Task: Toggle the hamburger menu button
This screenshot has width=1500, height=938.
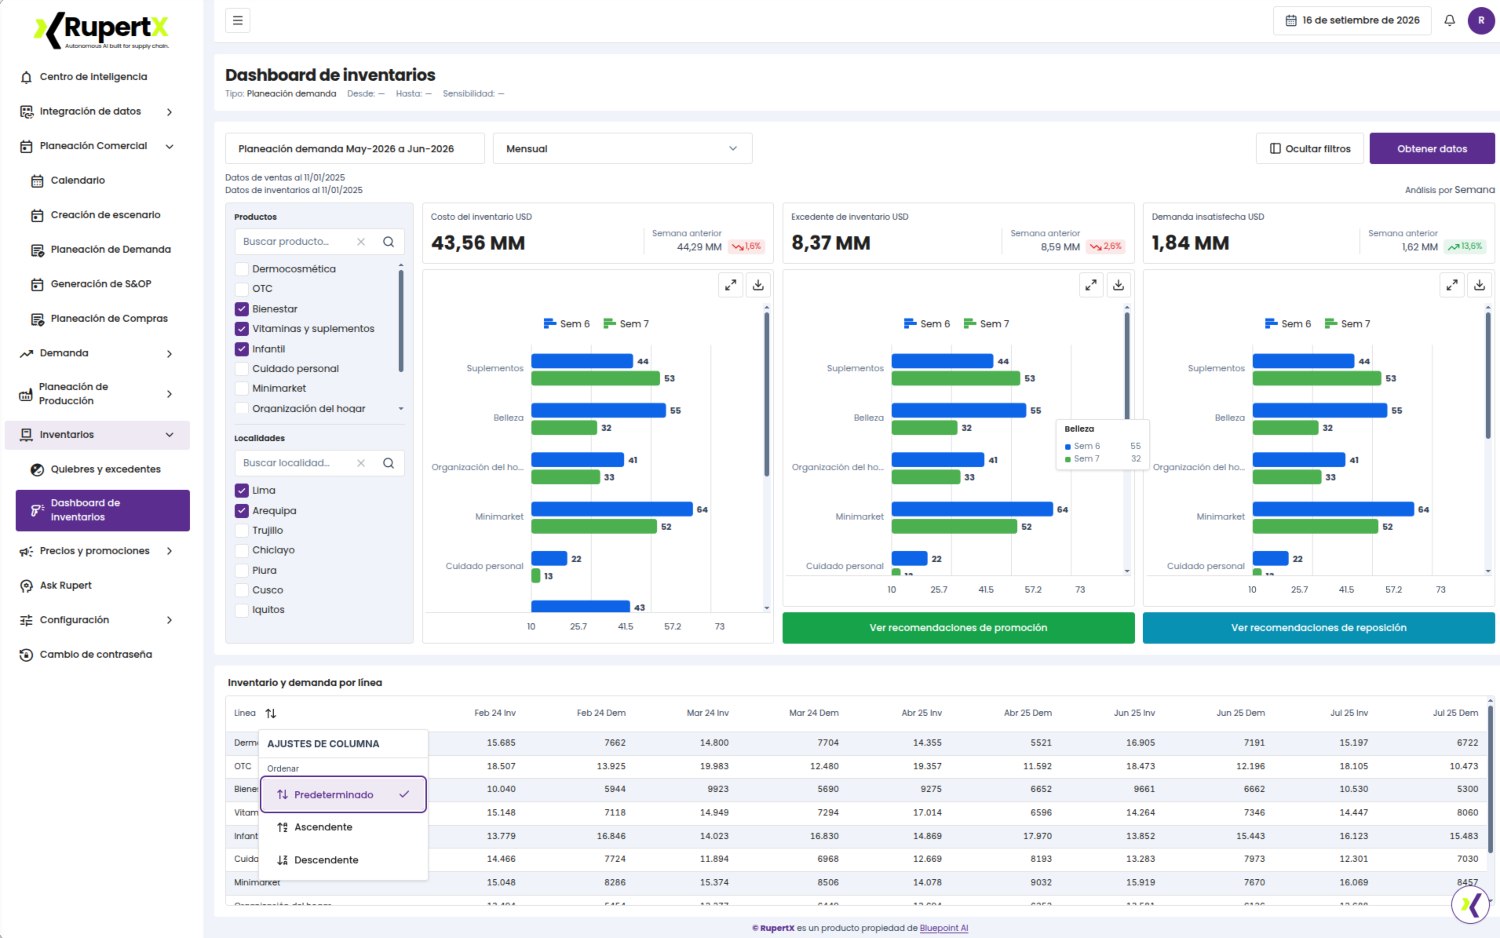Action: click(237, 20)
